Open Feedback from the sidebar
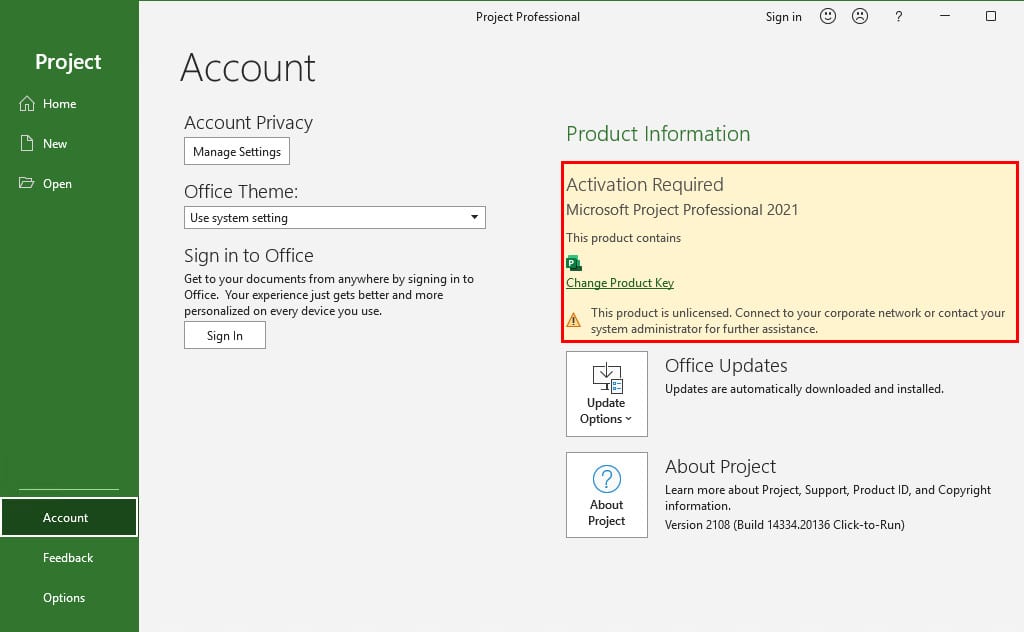Screen dimensions: 1024x632 click(69, 558)
